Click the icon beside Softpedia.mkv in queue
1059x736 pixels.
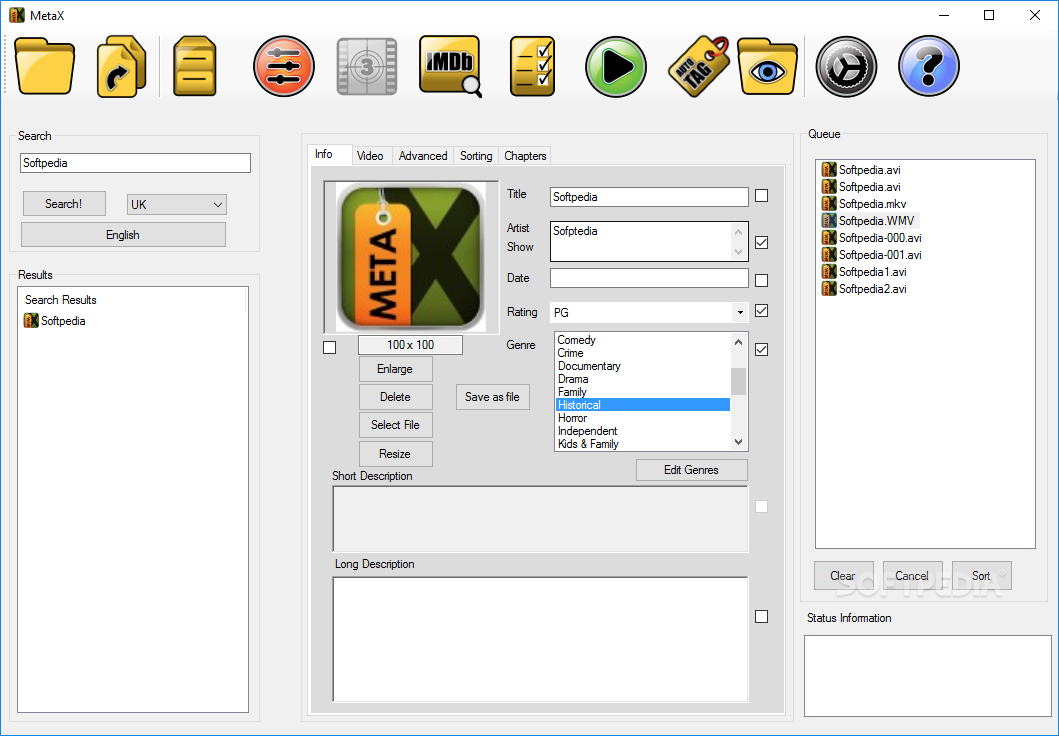[x=829, y=203]
